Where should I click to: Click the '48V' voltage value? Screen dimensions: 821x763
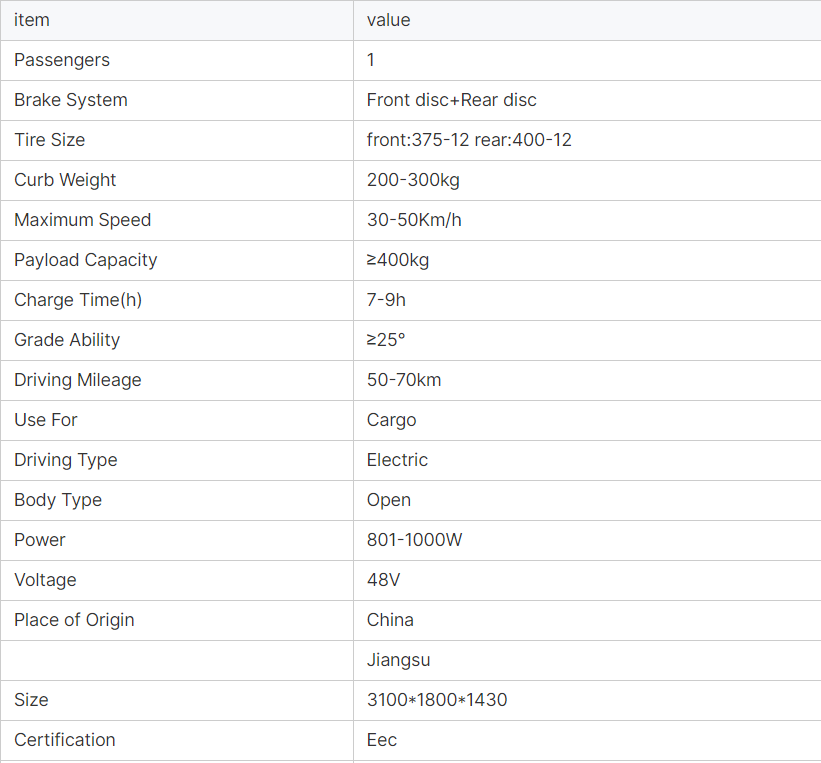click(383, 580)
